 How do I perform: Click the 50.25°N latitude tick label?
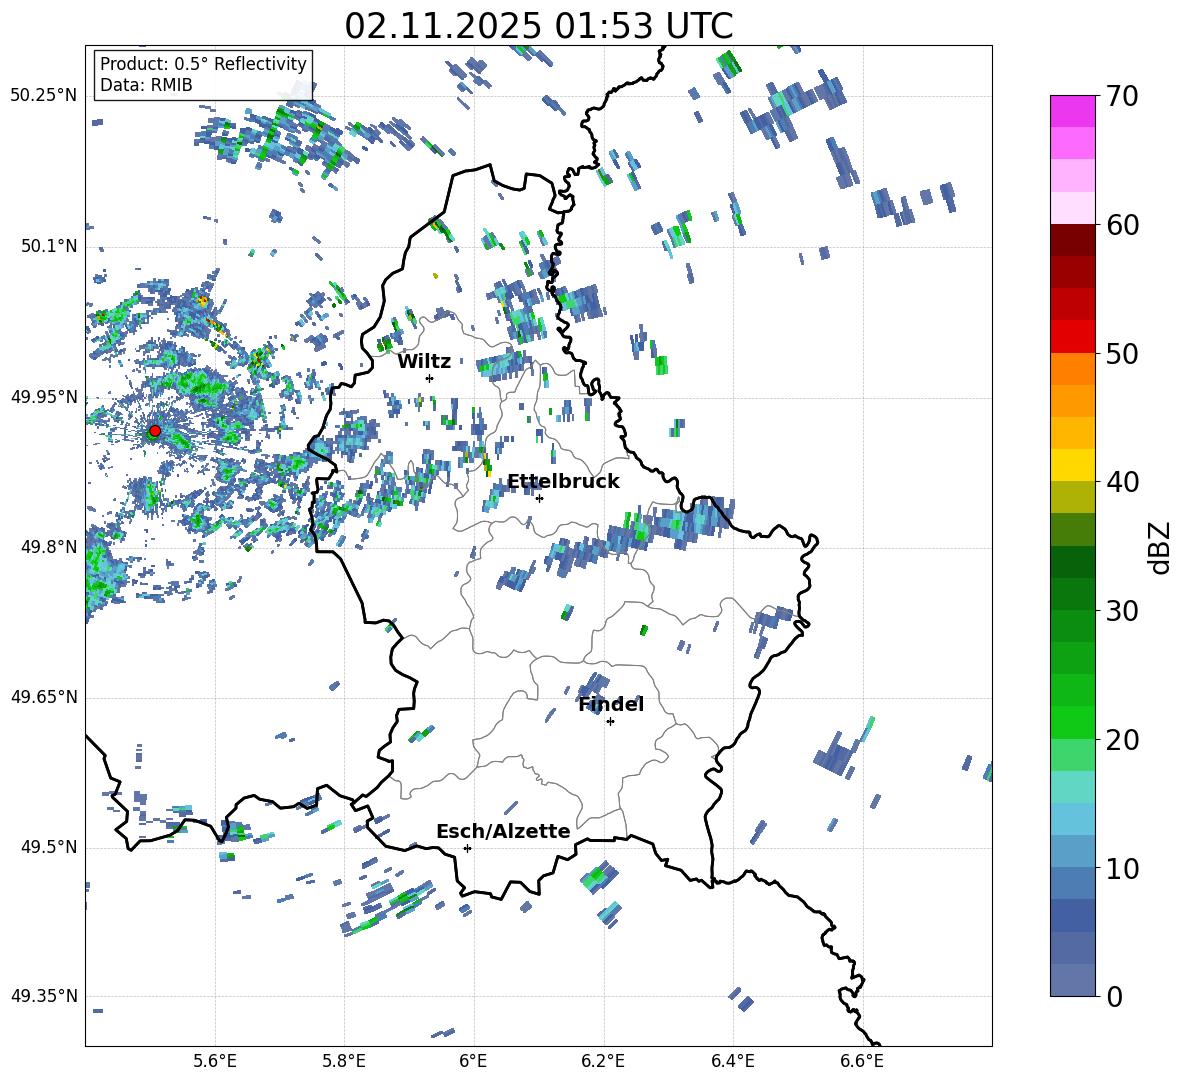point(44,96)
